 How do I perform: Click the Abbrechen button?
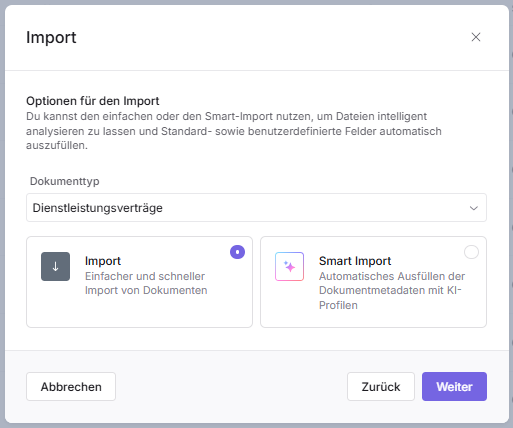[x=71, y=387]
